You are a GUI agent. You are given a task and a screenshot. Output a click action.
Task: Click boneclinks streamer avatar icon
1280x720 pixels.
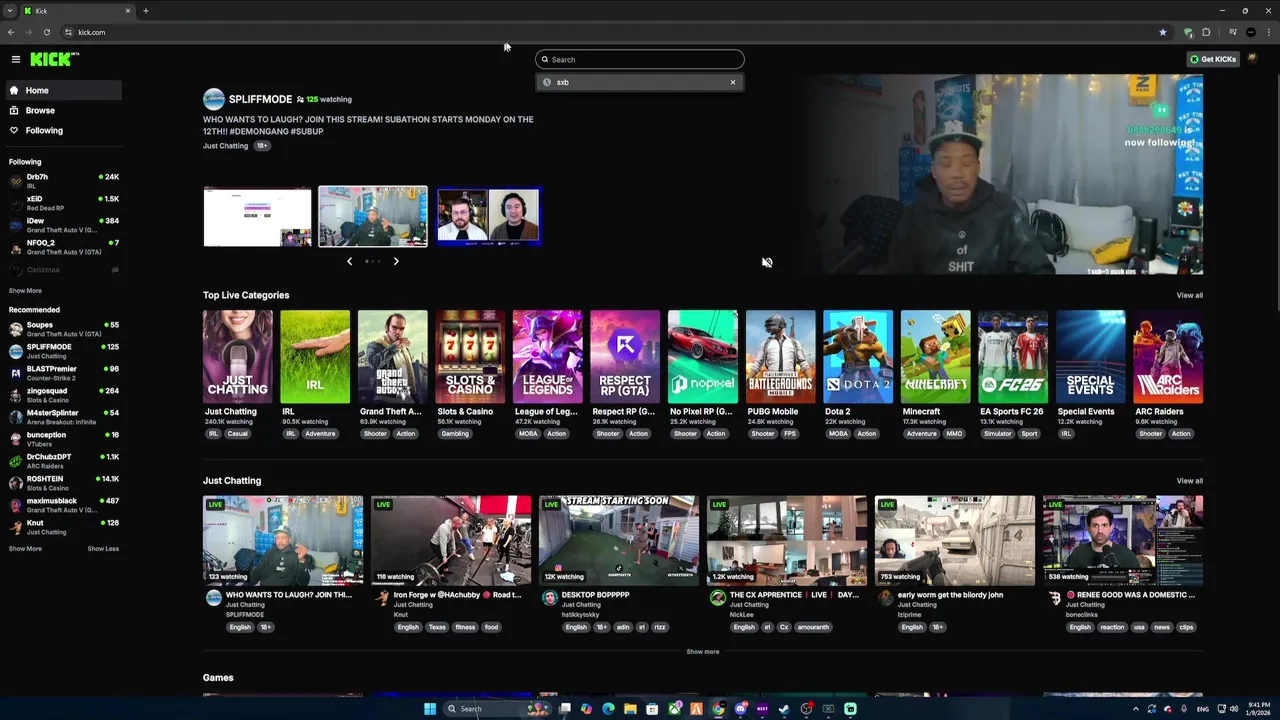(1054, 598)
